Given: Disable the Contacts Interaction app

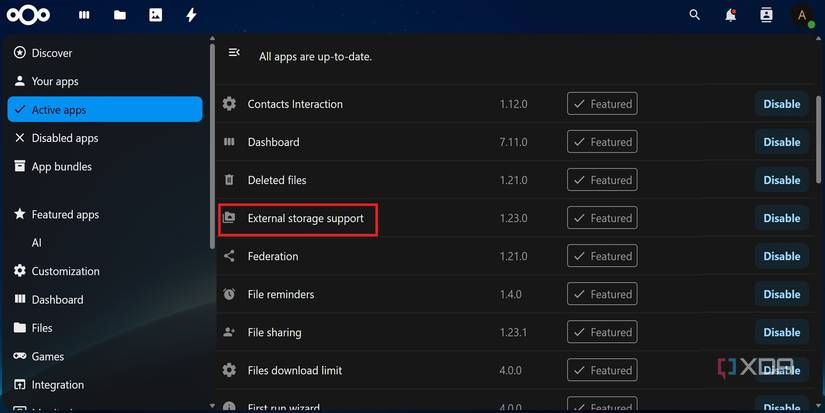Looking at the screenshot, I should 782,104.
